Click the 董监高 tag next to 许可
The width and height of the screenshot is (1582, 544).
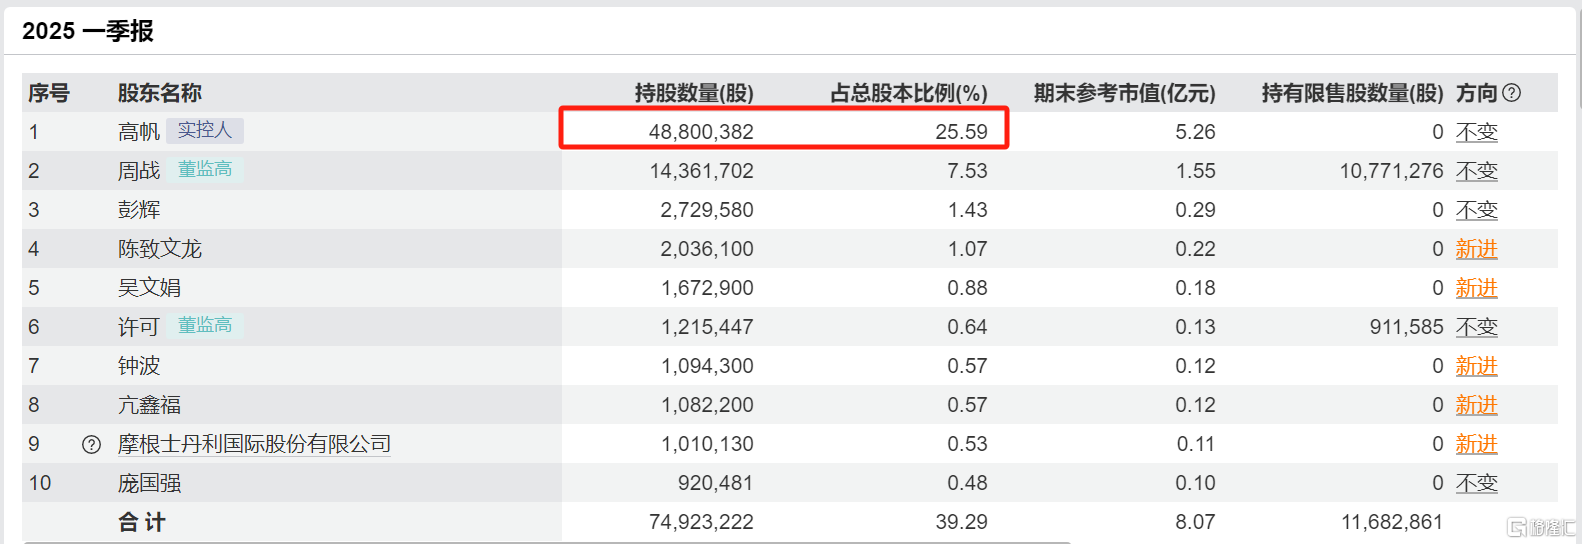point(205,325)
